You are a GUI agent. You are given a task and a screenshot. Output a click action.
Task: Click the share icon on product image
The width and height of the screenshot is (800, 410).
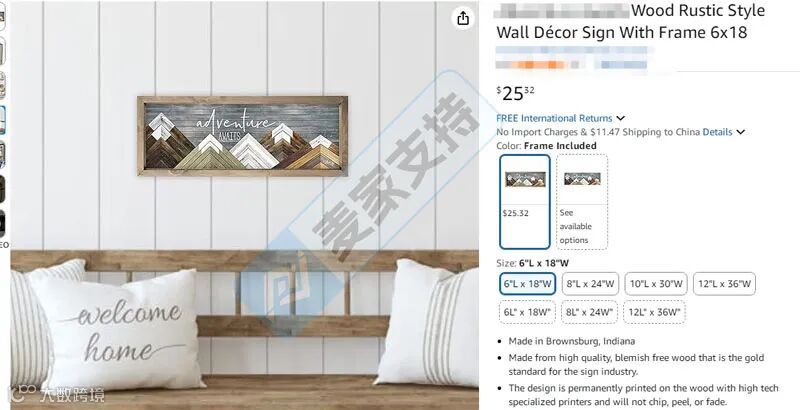[x=463, y=19]
